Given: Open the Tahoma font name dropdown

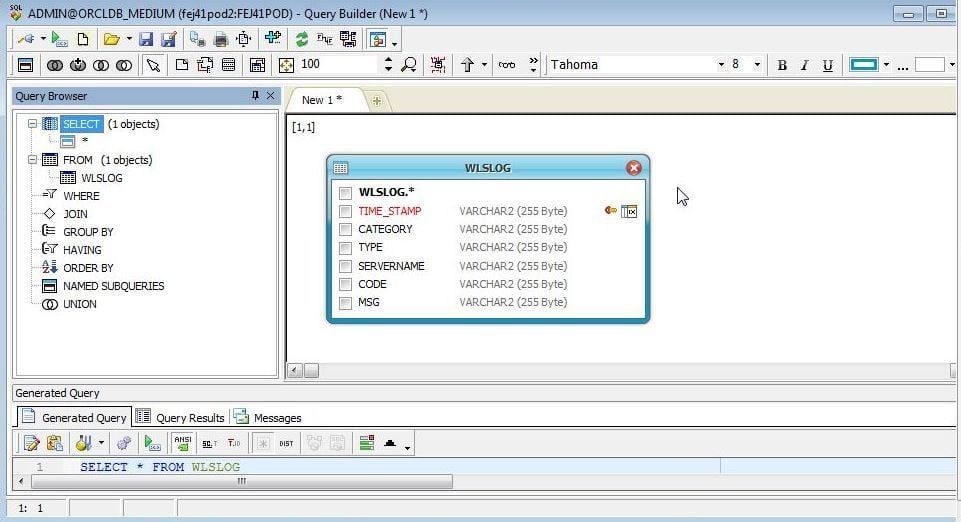Looking at the screenshot, I should coord(721,64).
